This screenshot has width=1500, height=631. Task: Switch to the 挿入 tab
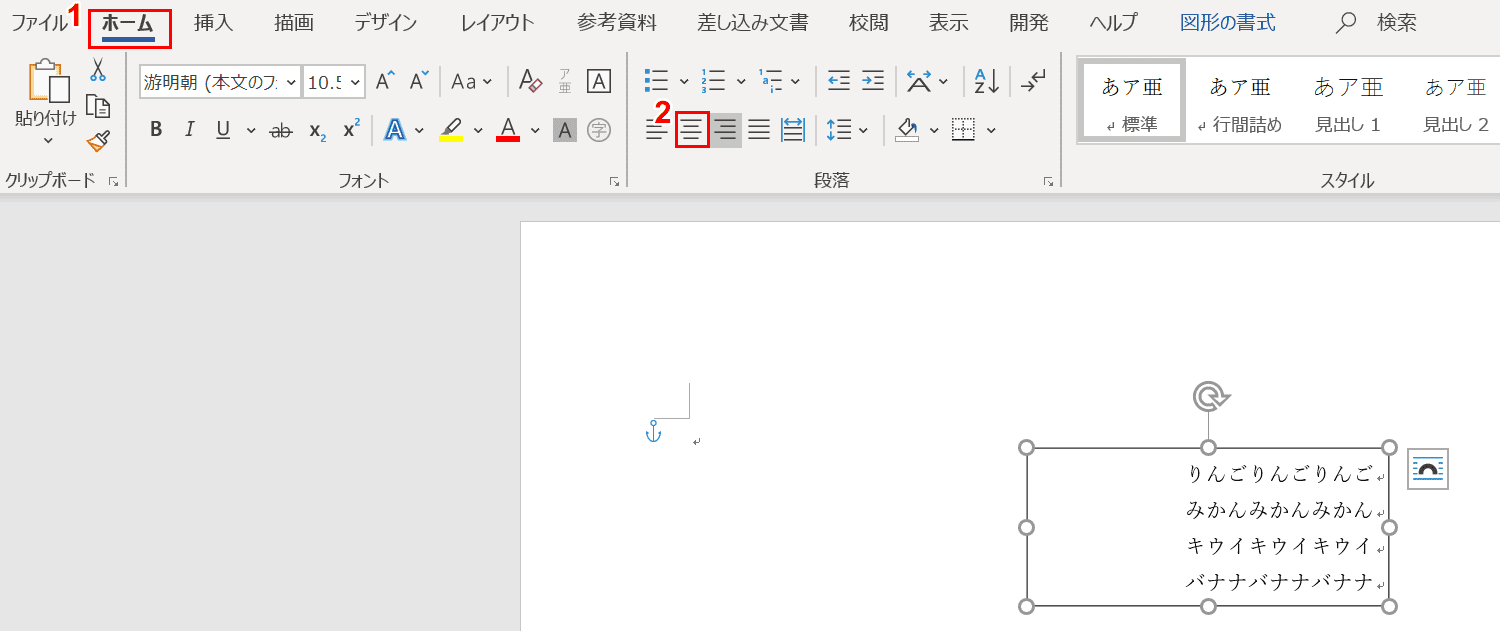pos(213,23)
